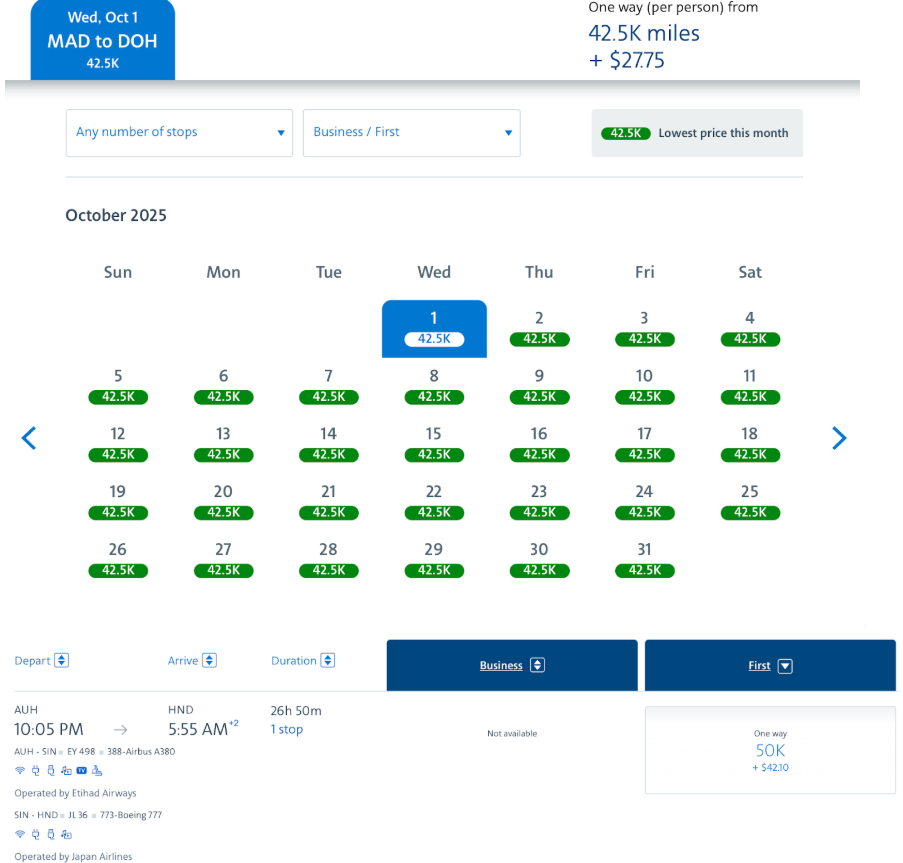Pick October 28 calendar date

pos(329,560)
